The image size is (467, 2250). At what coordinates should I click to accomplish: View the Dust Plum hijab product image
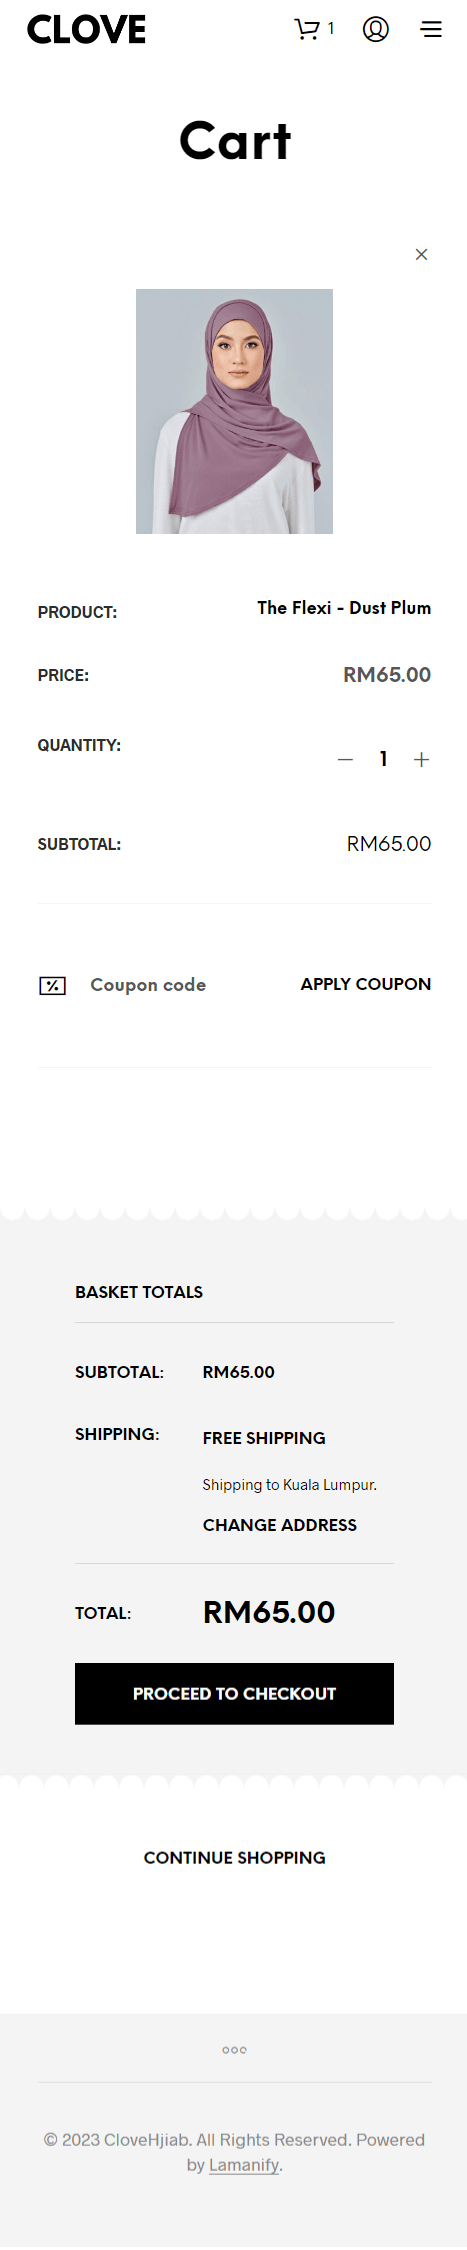tap(234, 411)
